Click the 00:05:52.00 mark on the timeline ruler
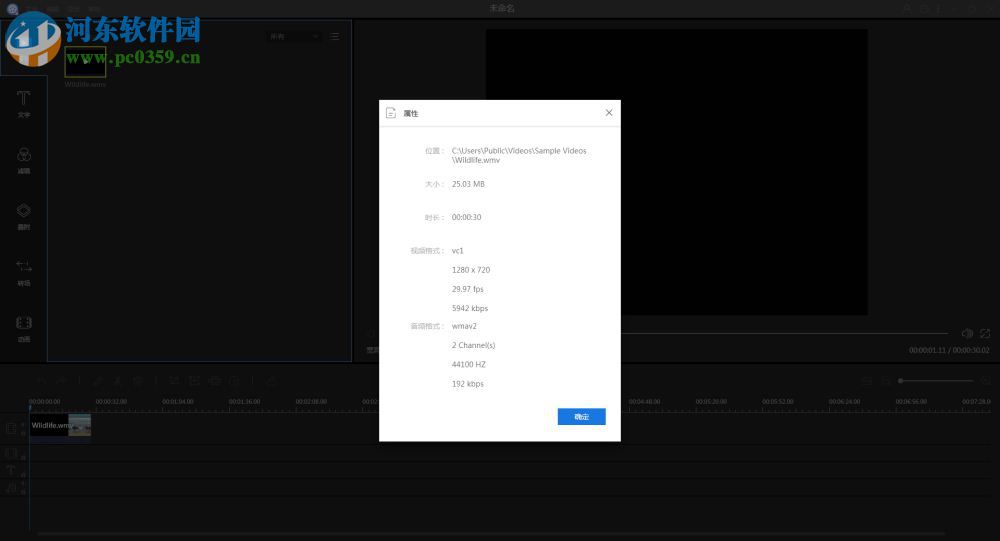The width and height of the screenshot is (1000, 541). click(x=777, y=402)
